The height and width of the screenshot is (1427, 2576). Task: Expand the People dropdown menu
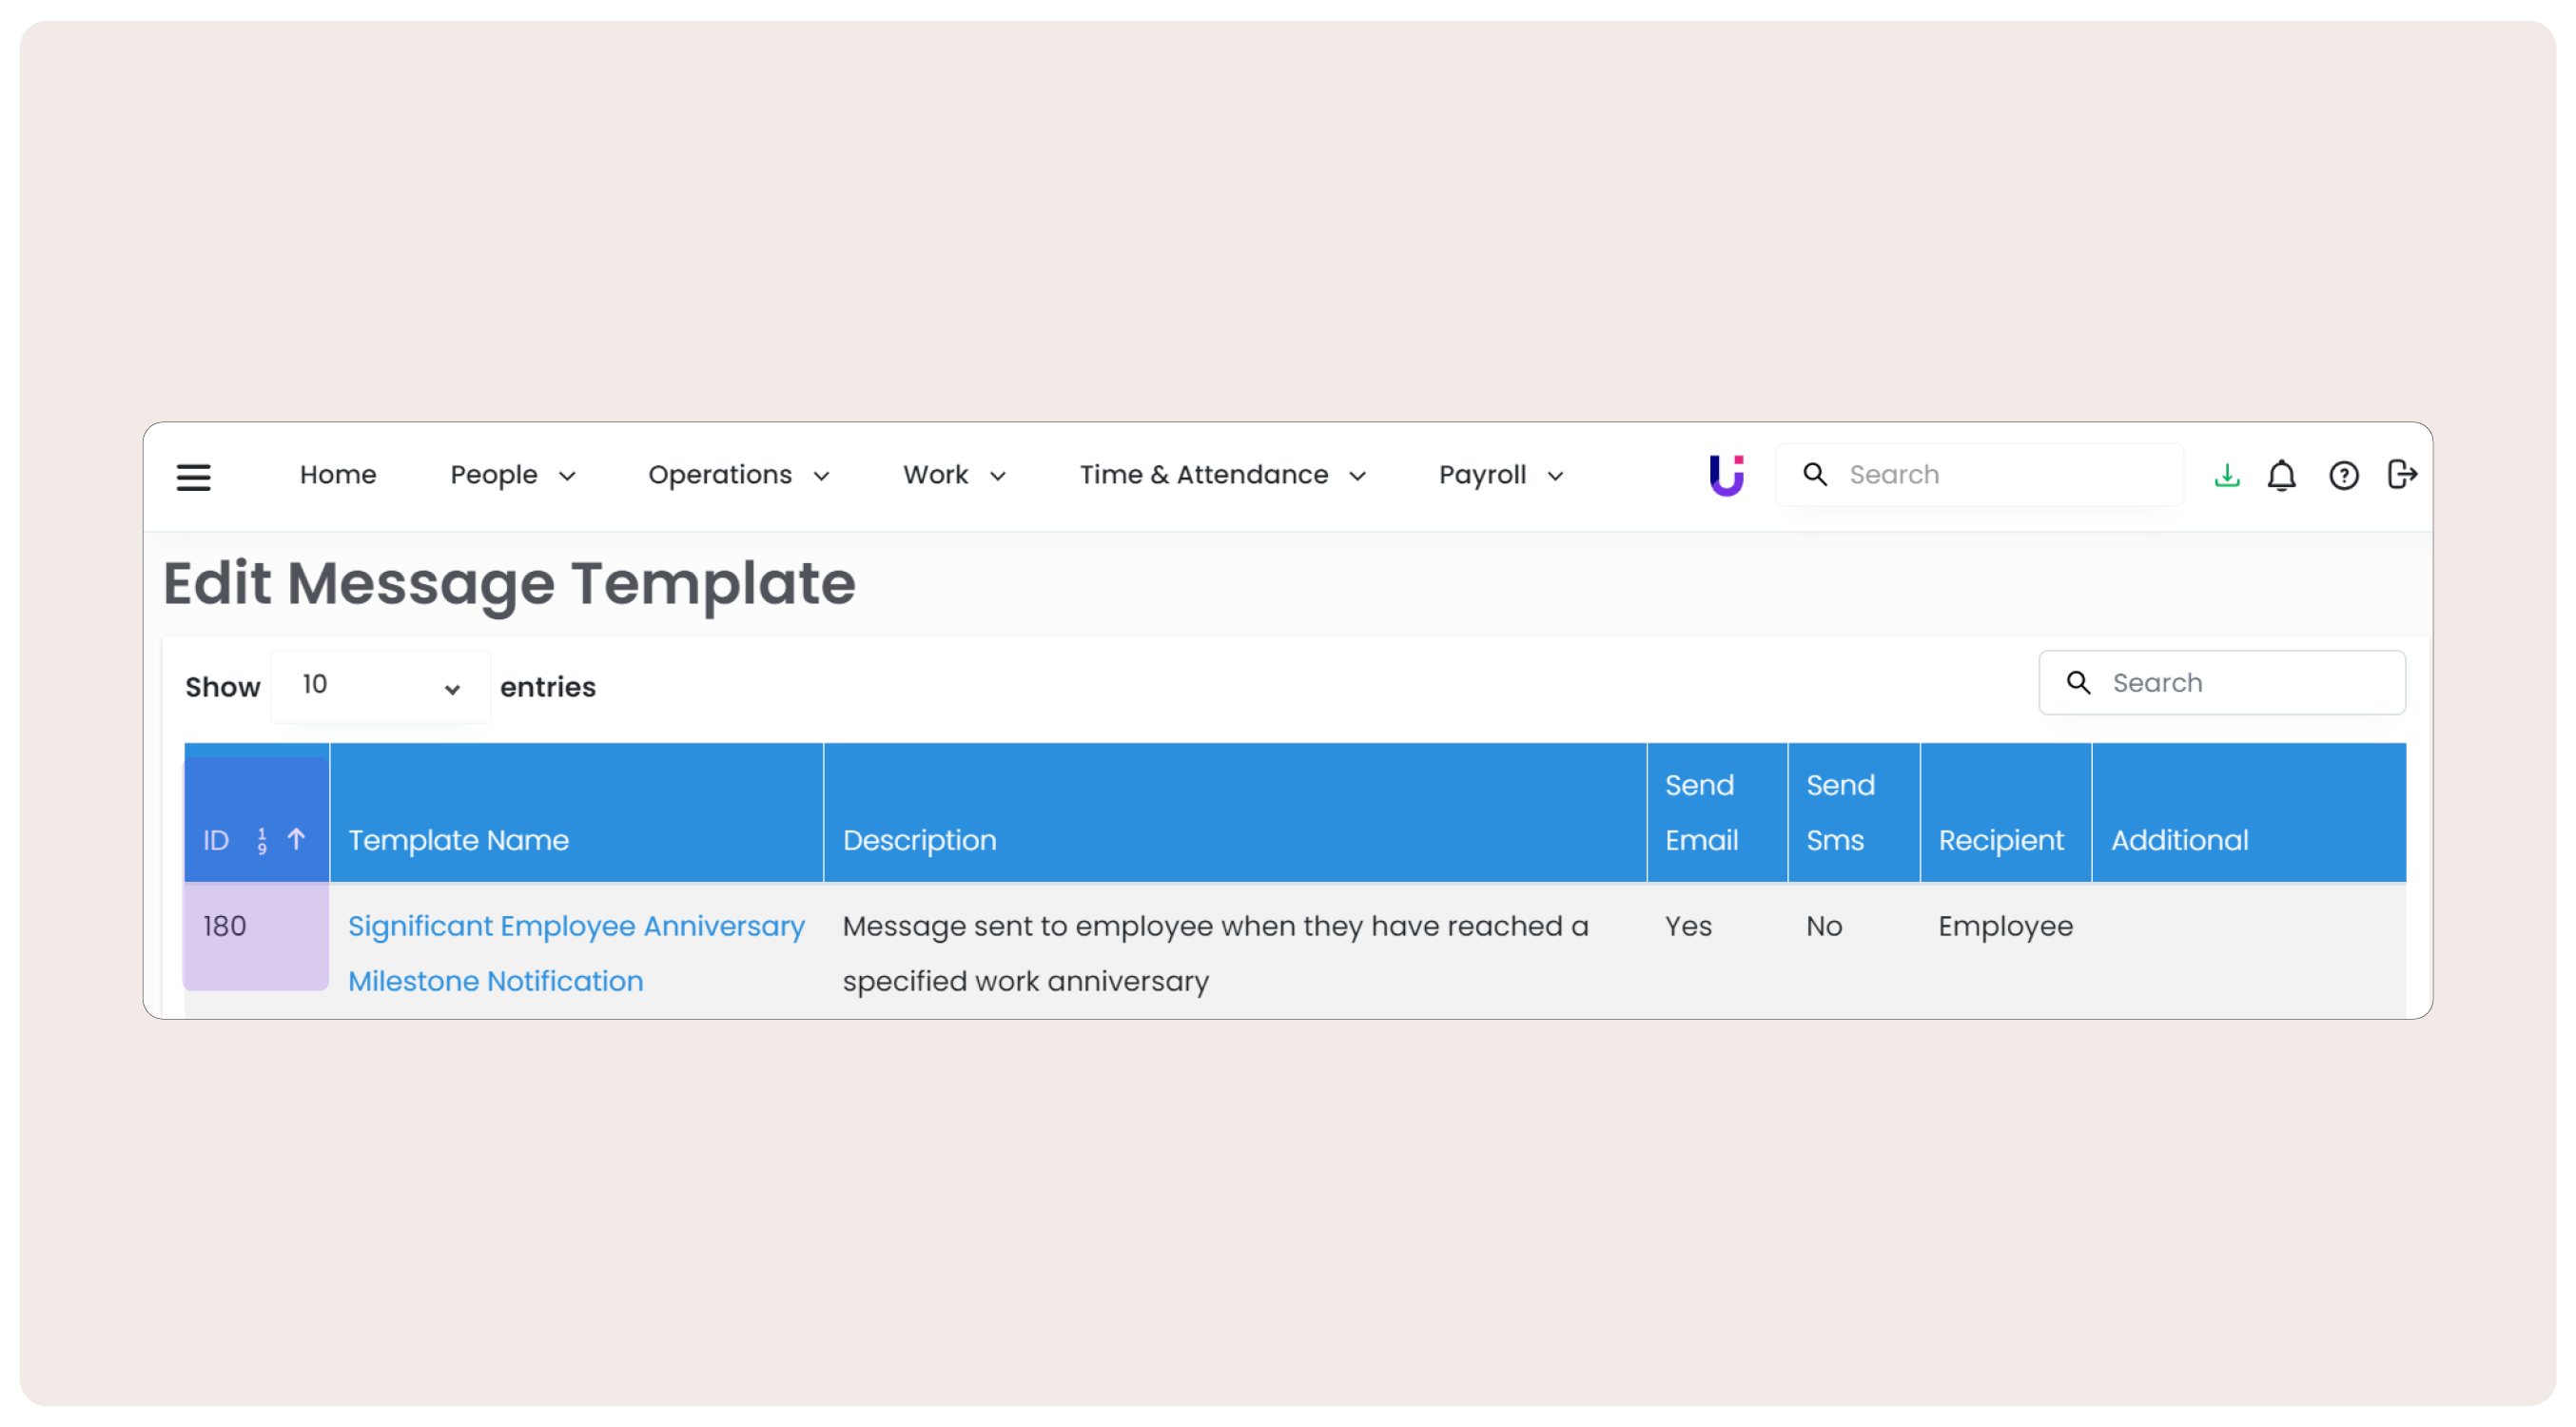tap(512, 475)
